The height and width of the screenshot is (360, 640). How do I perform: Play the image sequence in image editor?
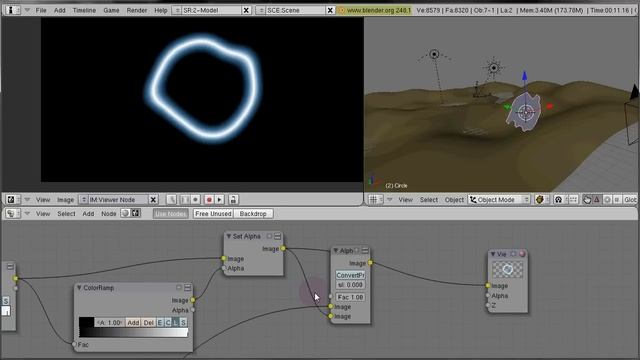click(x=220, y=200)
